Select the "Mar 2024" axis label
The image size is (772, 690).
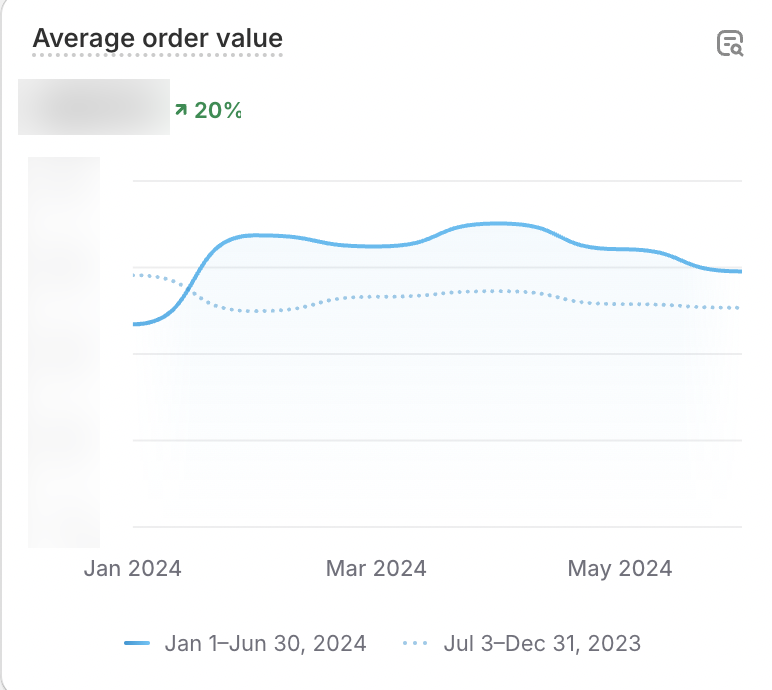pos(376,569)
